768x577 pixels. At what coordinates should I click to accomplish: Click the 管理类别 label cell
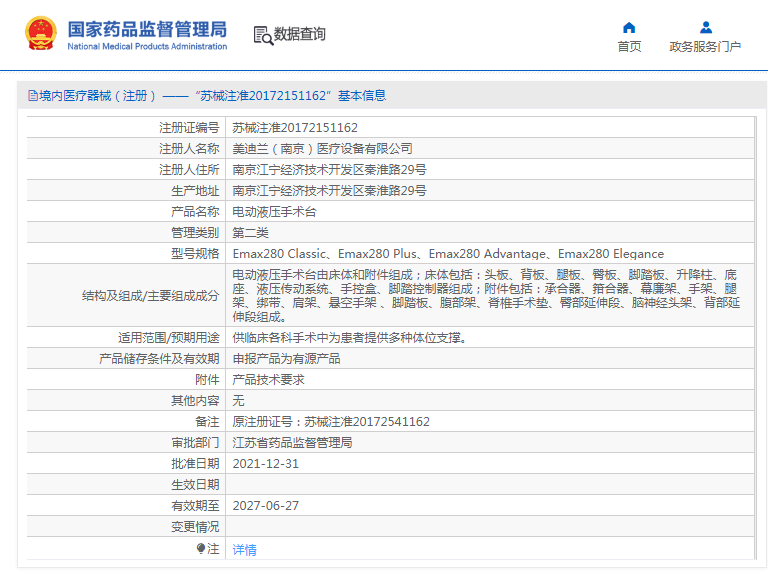point(126,233)
